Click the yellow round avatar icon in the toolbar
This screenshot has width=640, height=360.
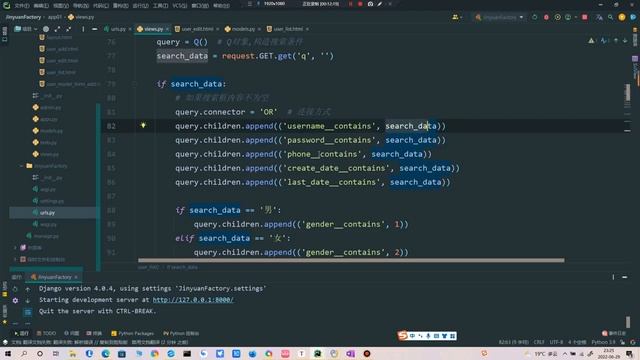click(x=622, y=17)
